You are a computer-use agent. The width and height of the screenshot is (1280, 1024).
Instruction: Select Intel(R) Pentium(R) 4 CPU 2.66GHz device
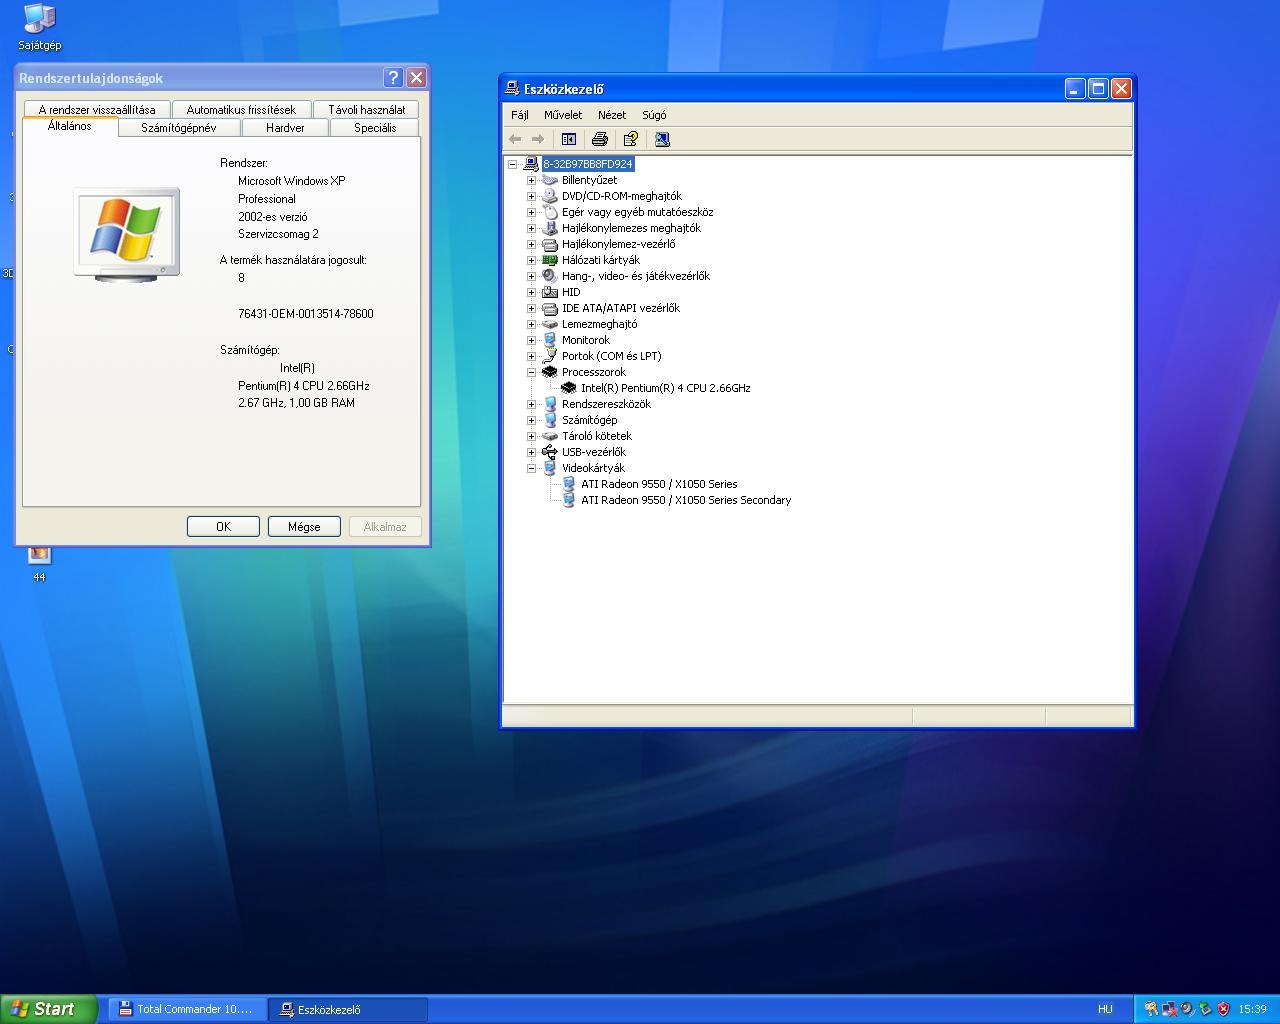[666, 388]
